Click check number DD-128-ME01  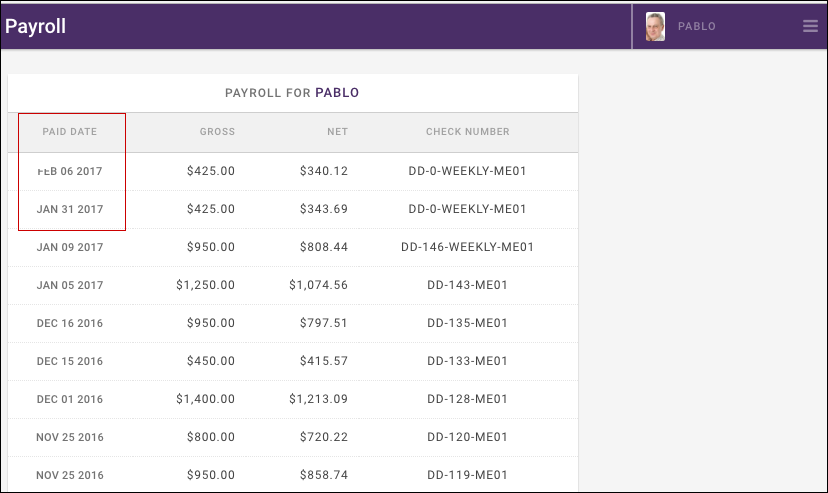[467, 399]
